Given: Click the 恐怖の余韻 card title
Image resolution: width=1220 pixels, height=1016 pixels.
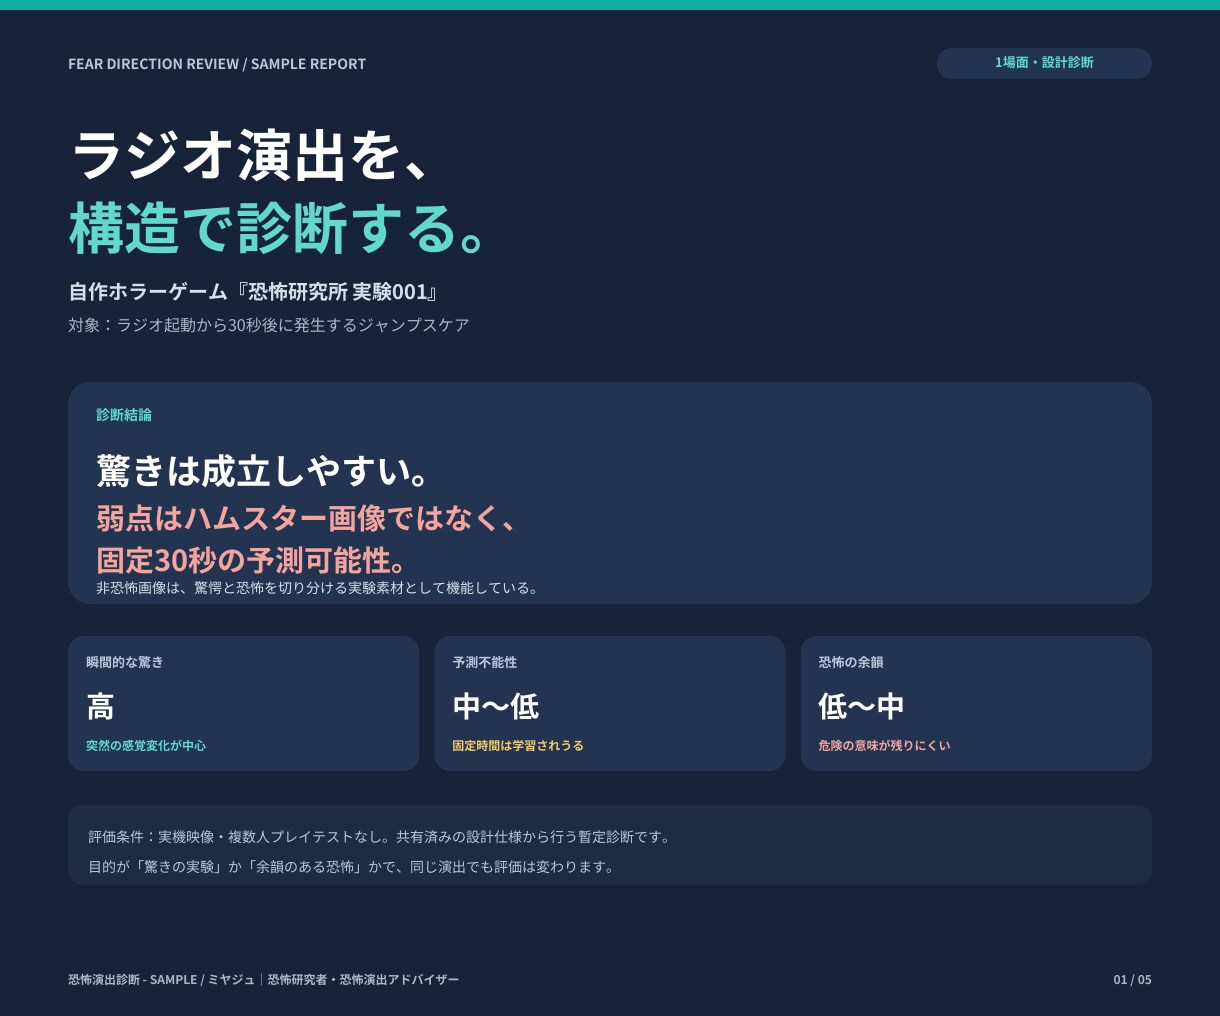Looking at the screenshot, I should (851, 662).
